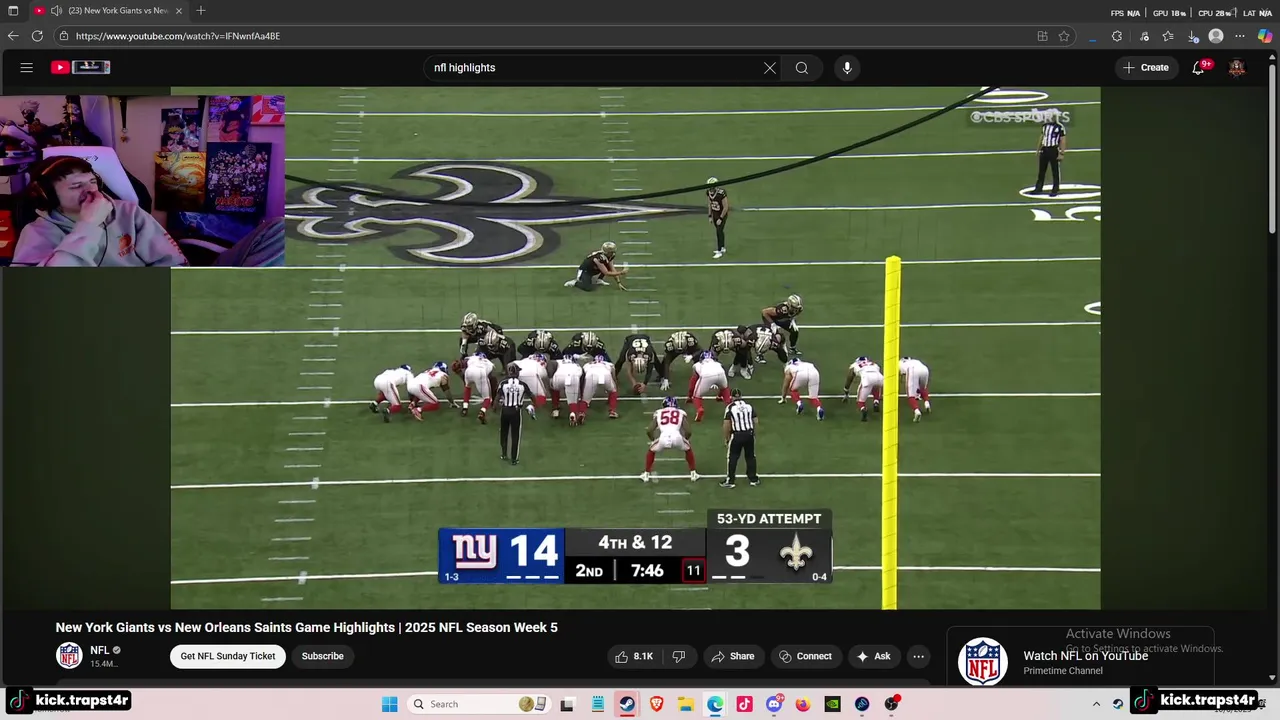Image resolution: width=1280 pixels, height=720 pixels.
Task: Click the video player to pause
Action: [635, 348]
